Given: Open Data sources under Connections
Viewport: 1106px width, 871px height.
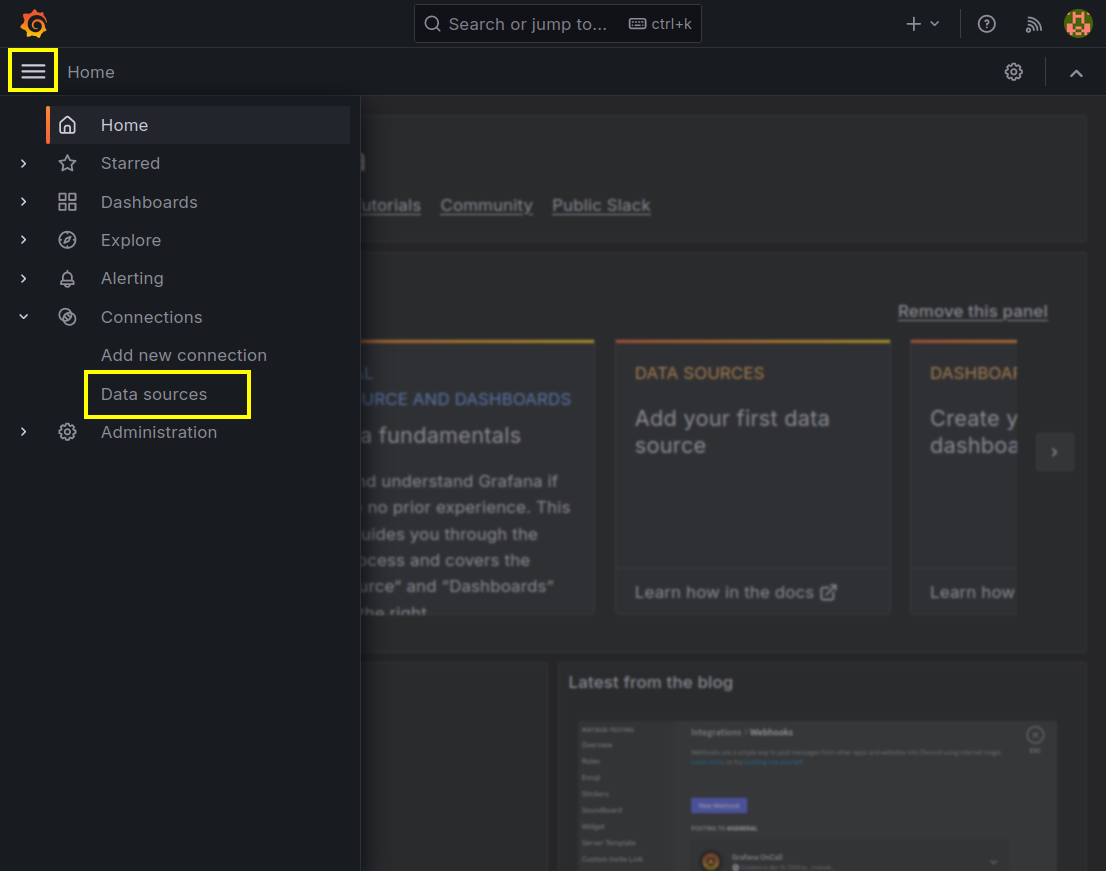Looking at the screenshot, I should point(154,394).
